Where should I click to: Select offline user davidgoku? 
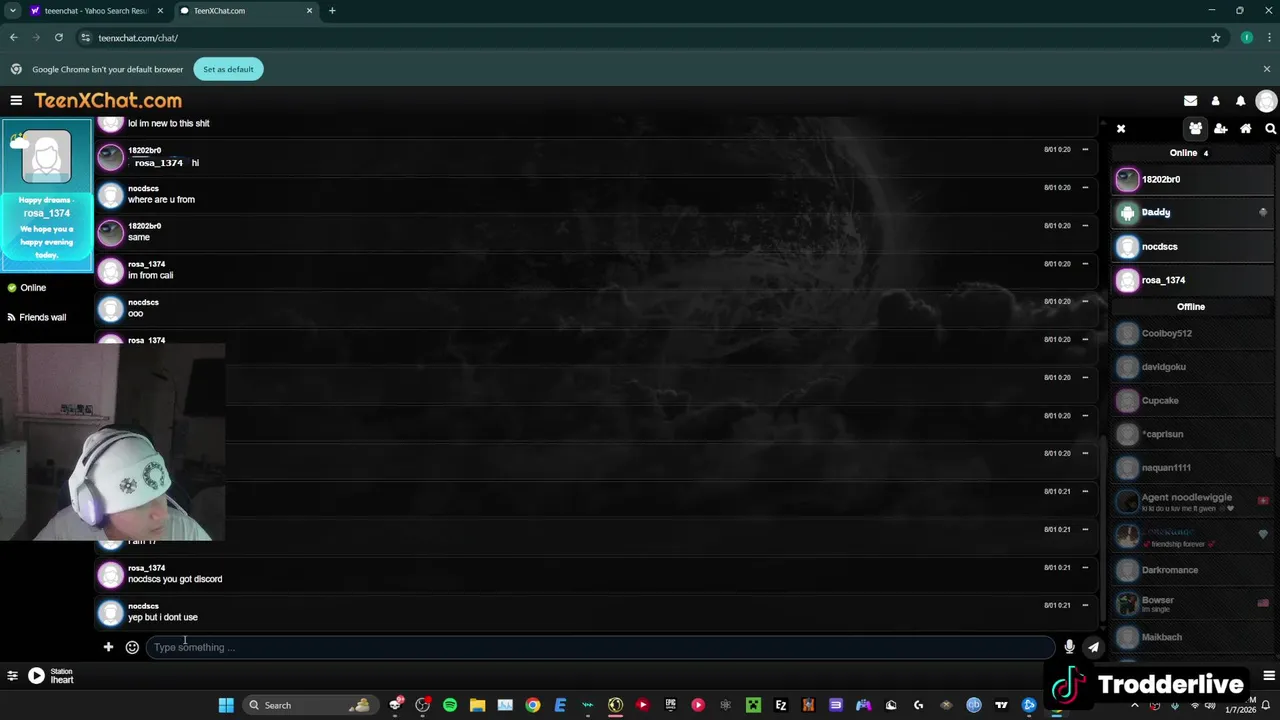[x=1193, y=367]
